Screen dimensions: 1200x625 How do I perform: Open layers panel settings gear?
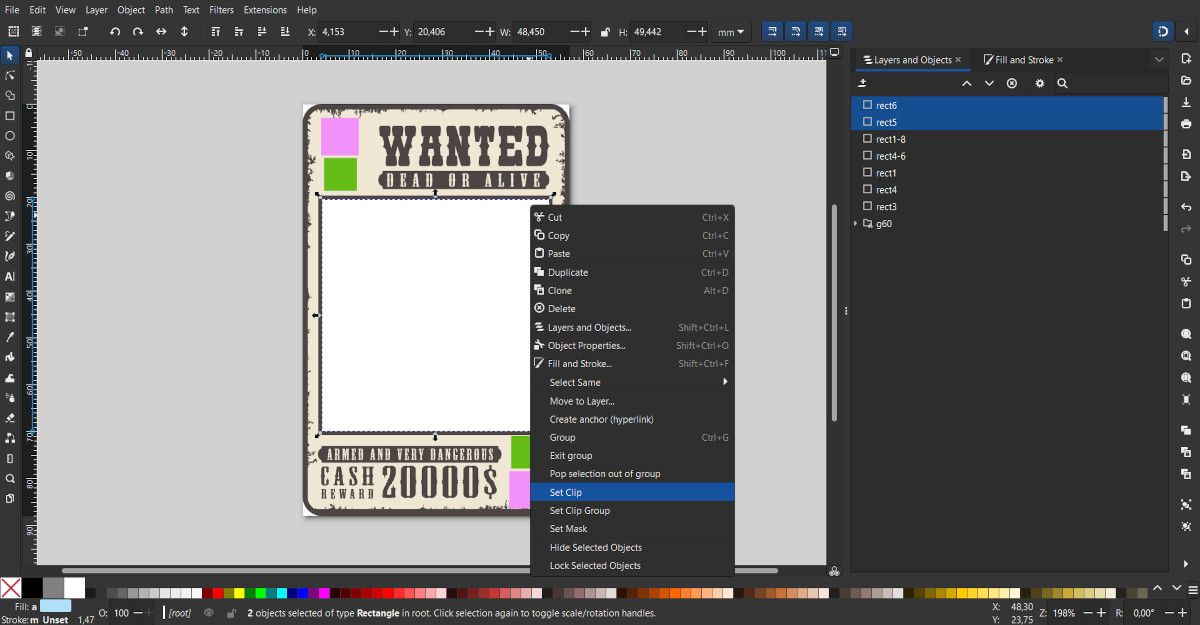pos(1039,83)
